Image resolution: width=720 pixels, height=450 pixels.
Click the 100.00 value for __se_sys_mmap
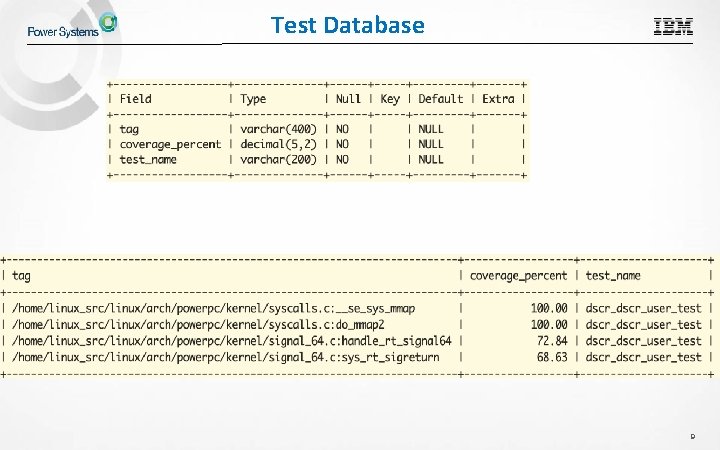[x=549, y=308]
